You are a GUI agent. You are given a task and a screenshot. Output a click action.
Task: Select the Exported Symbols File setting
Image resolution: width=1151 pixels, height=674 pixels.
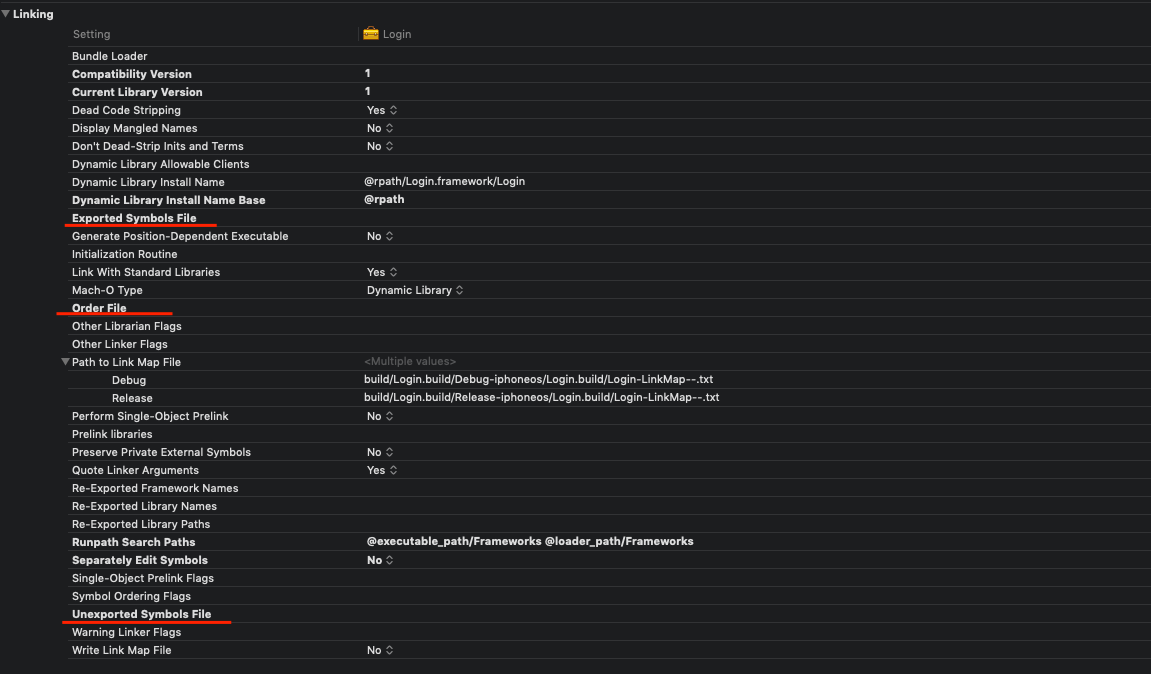pyautogui.click(x=134, y=218)
